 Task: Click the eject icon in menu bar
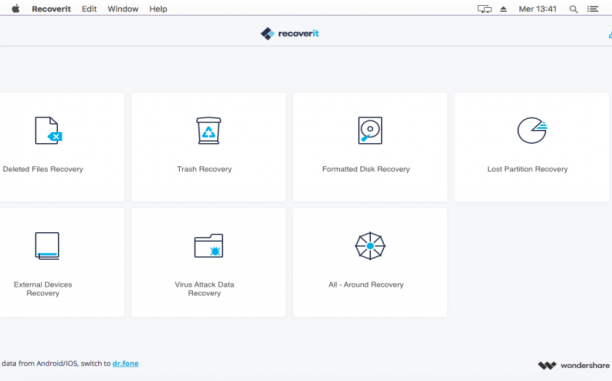503,9
